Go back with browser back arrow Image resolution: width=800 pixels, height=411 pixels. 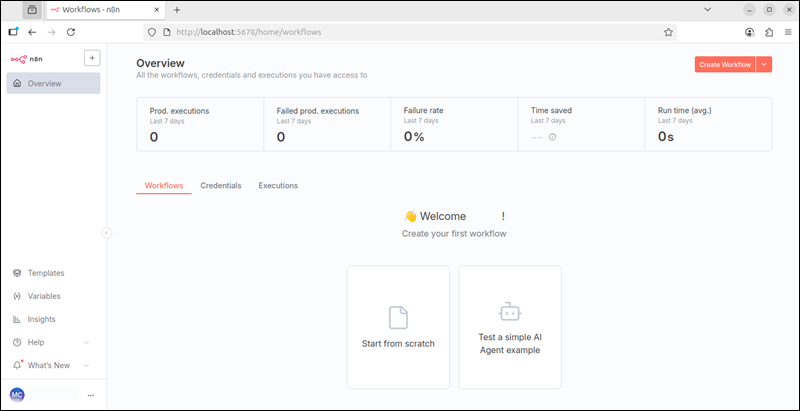pyautogui.click(x=32, y=32)
